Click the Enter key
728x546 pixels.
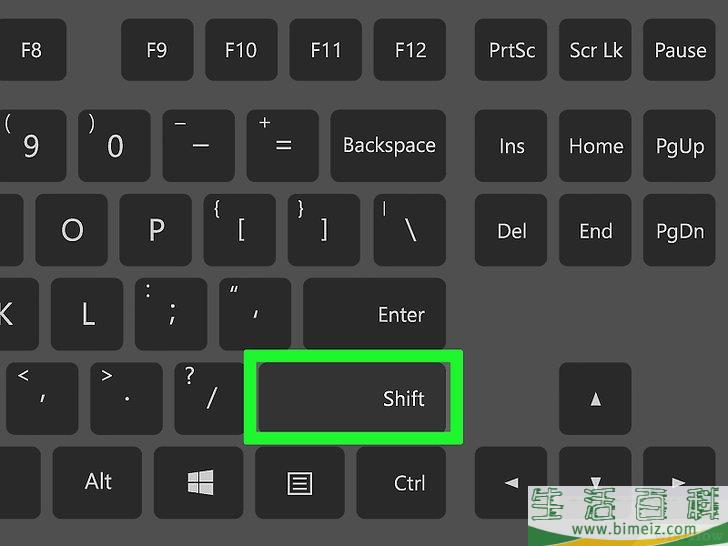(375, 314)
